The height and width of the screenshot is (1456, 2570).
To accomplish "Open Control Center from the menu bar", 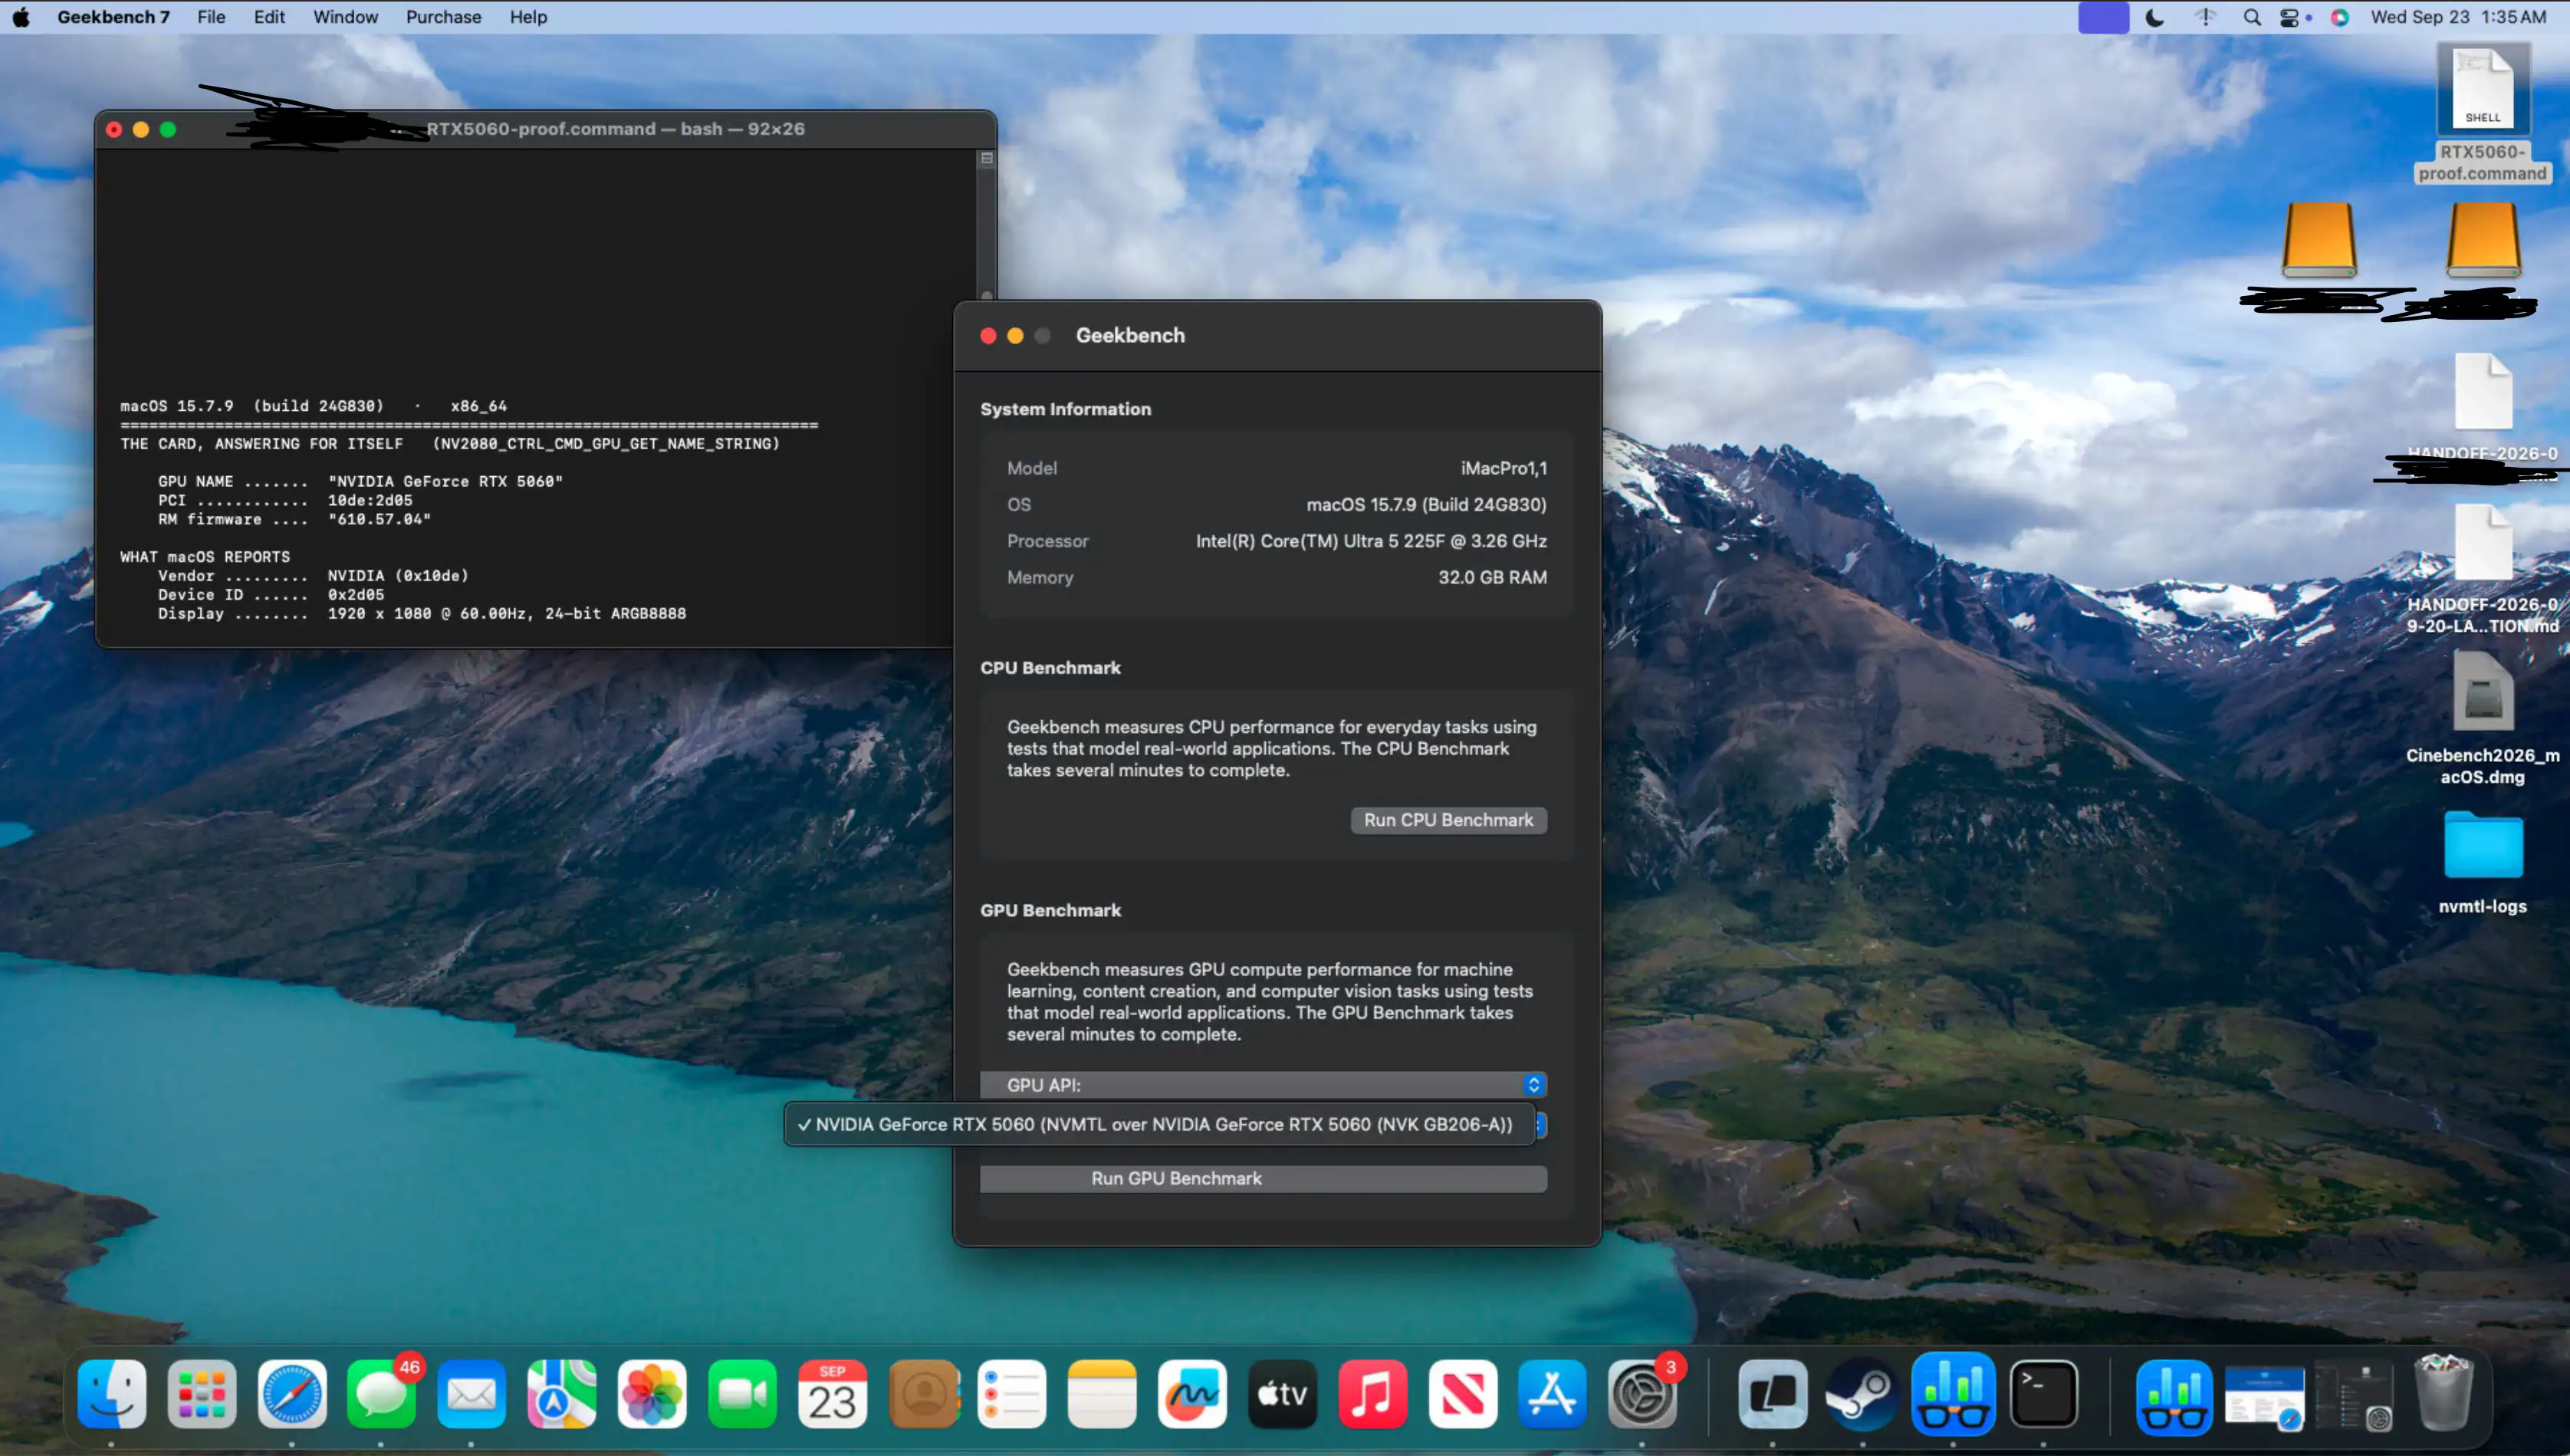I will coord(2289,17).
